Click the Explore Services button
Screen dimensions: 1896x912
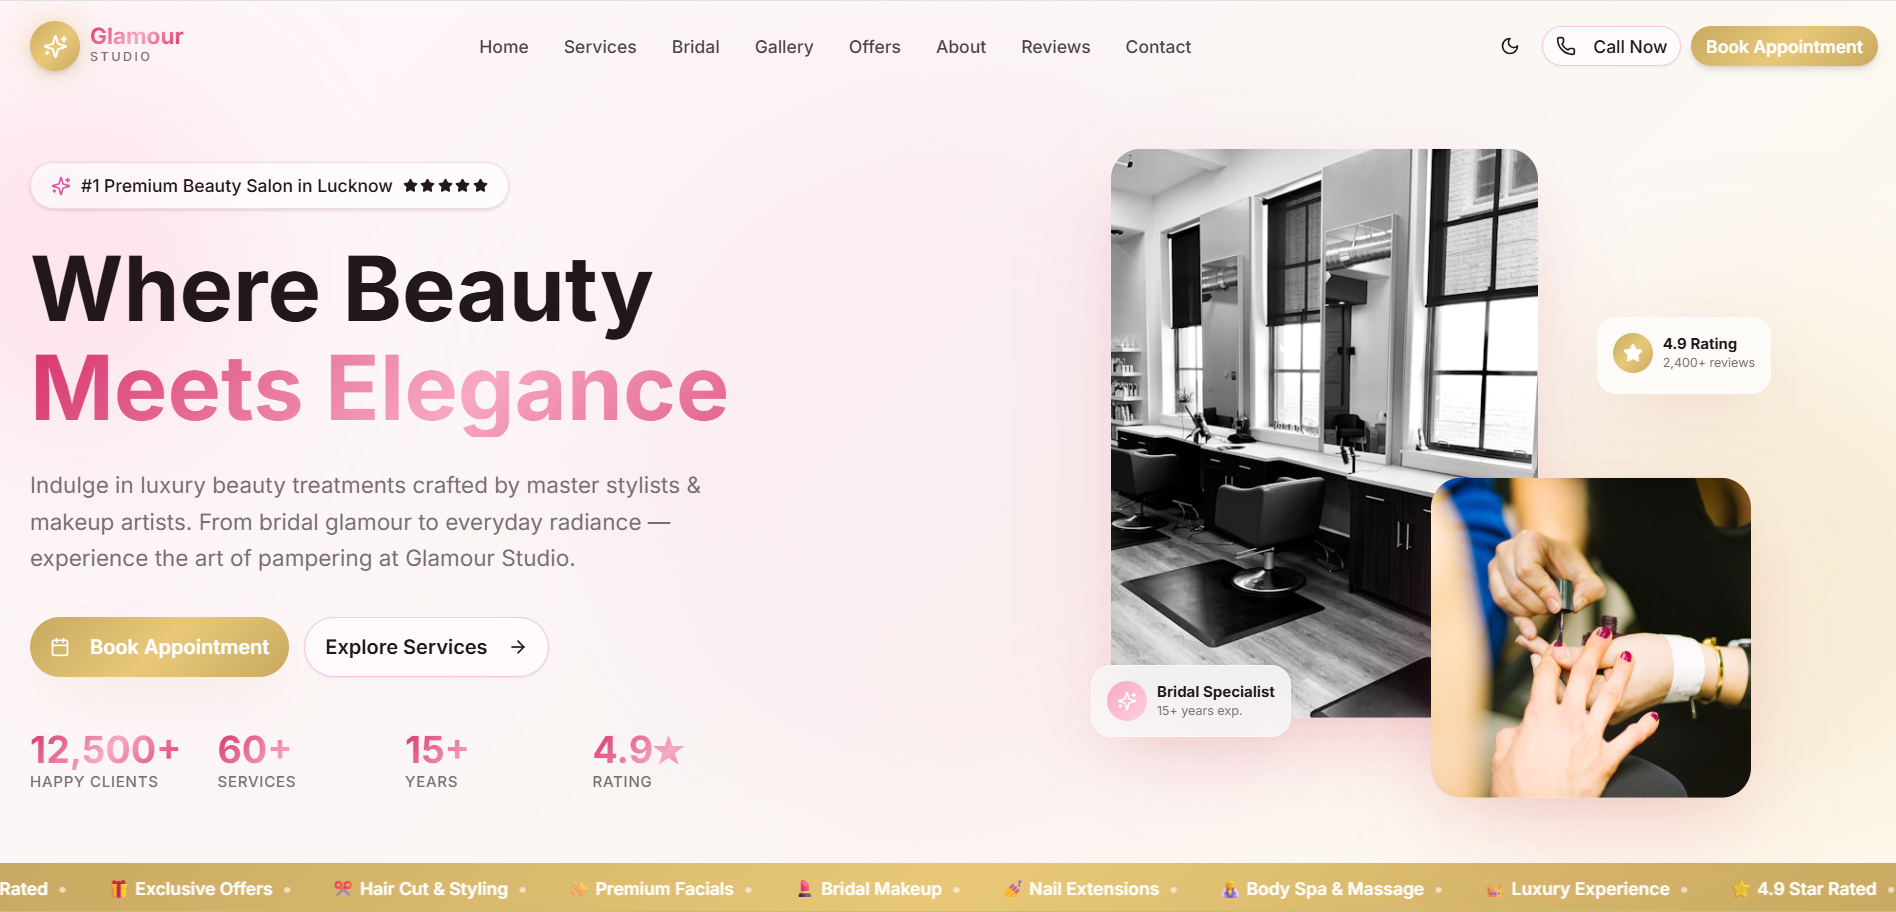point(426,647)
